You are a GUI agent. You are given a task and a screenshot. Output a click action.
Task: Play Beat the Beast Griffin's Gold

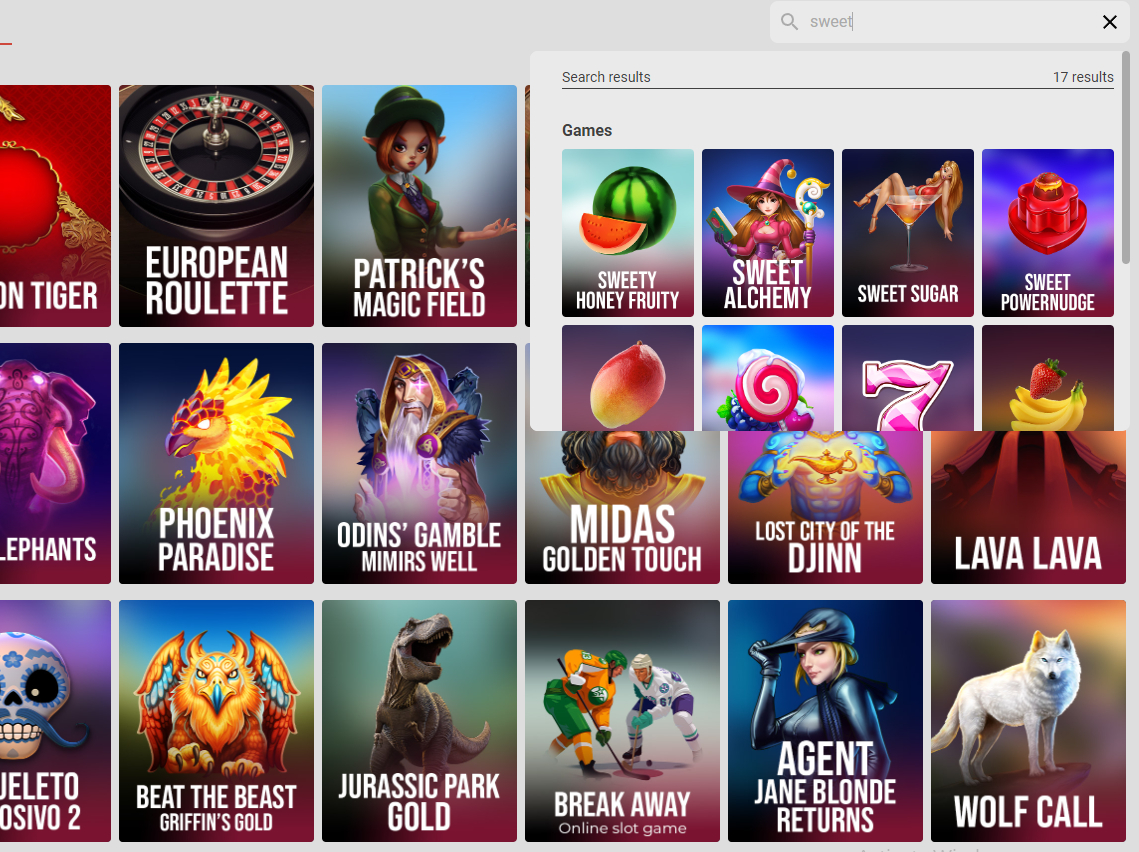point(216,721)
